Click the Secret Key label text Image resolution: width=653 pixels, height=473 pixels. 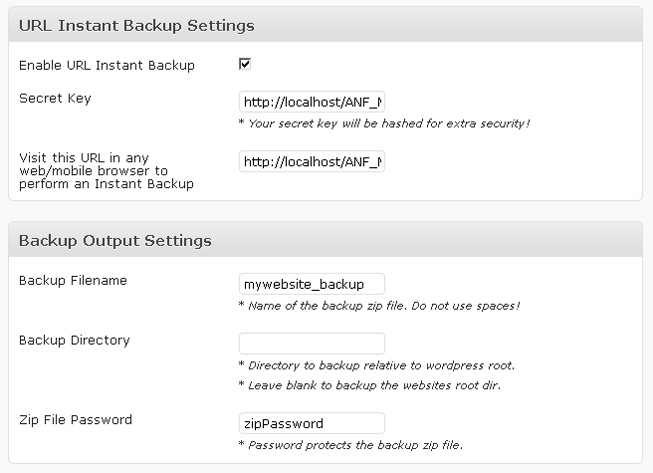55,99
